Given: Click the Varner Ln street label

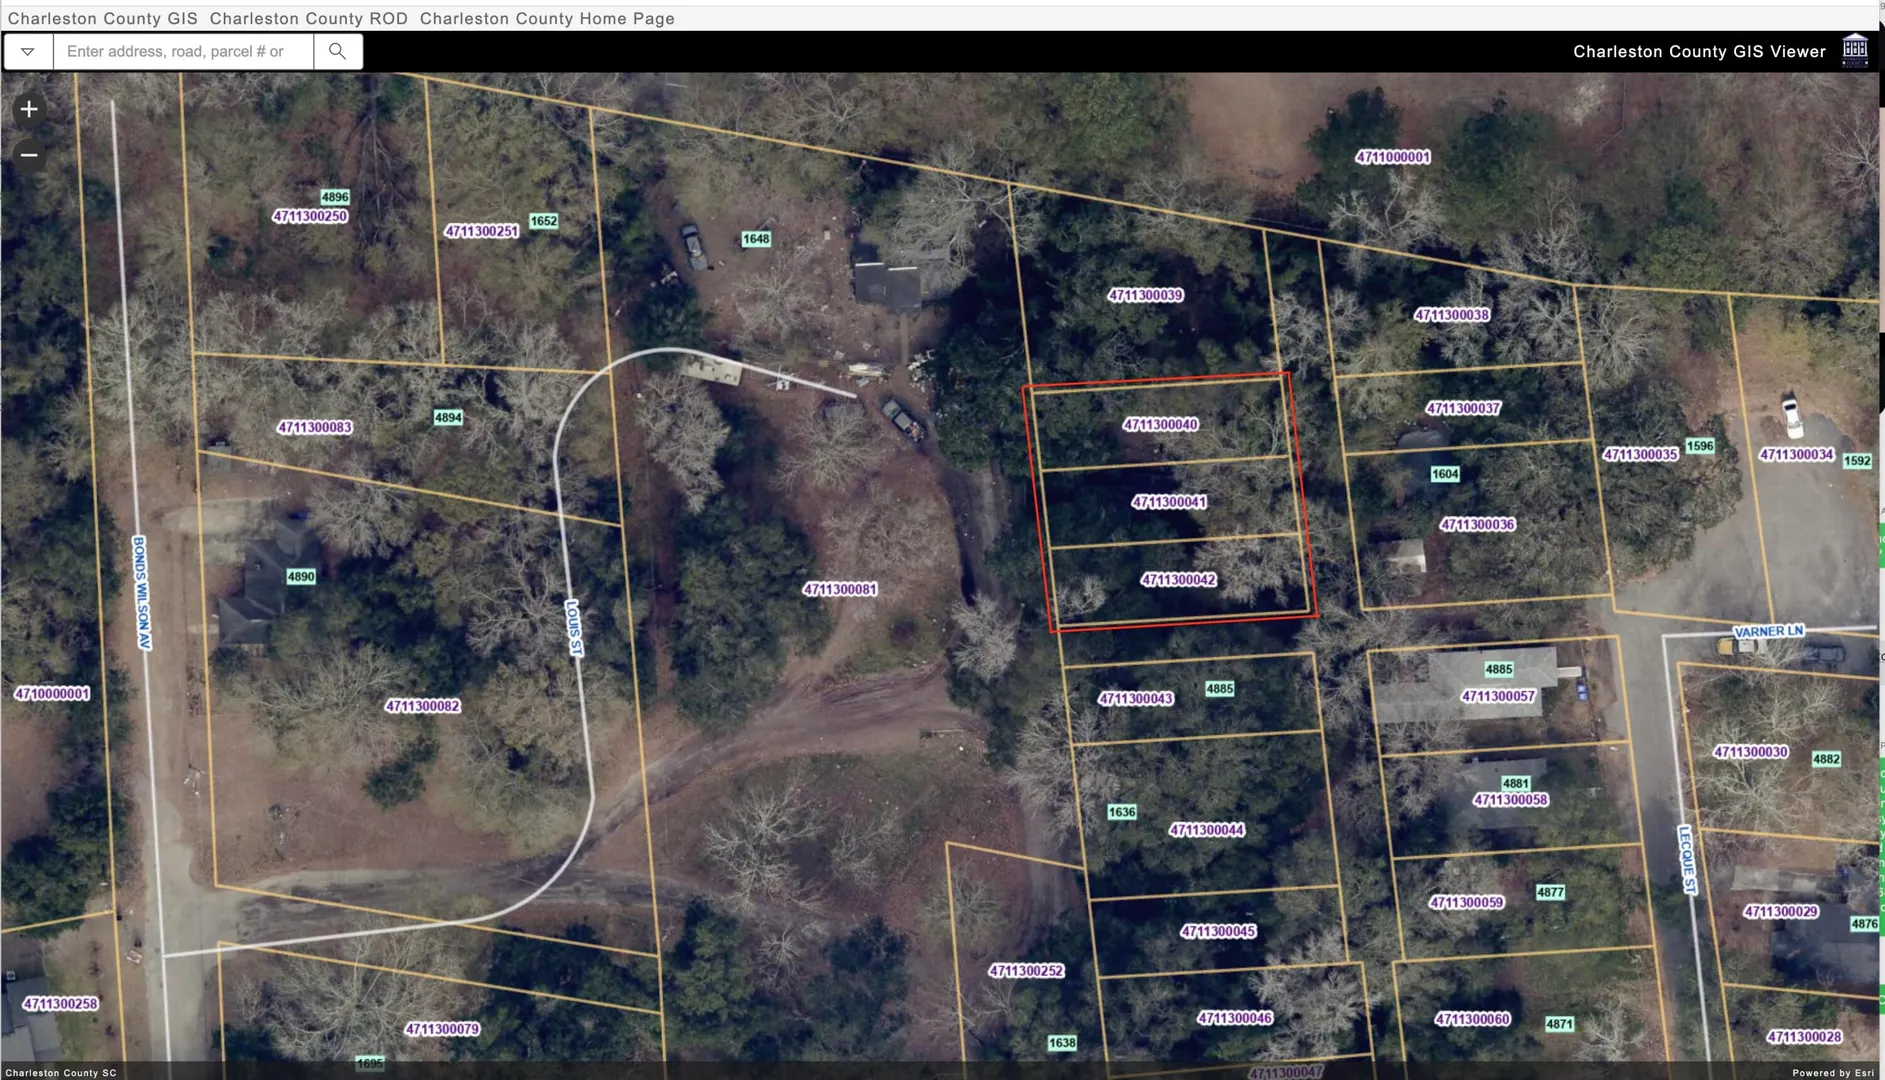Looking at the screenshot, I should coord(1768,631).
